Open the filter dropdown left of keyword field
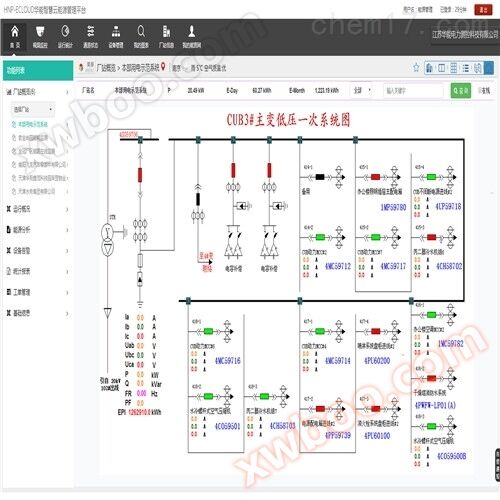Viewport: 500px width, 500px height. 362,90
